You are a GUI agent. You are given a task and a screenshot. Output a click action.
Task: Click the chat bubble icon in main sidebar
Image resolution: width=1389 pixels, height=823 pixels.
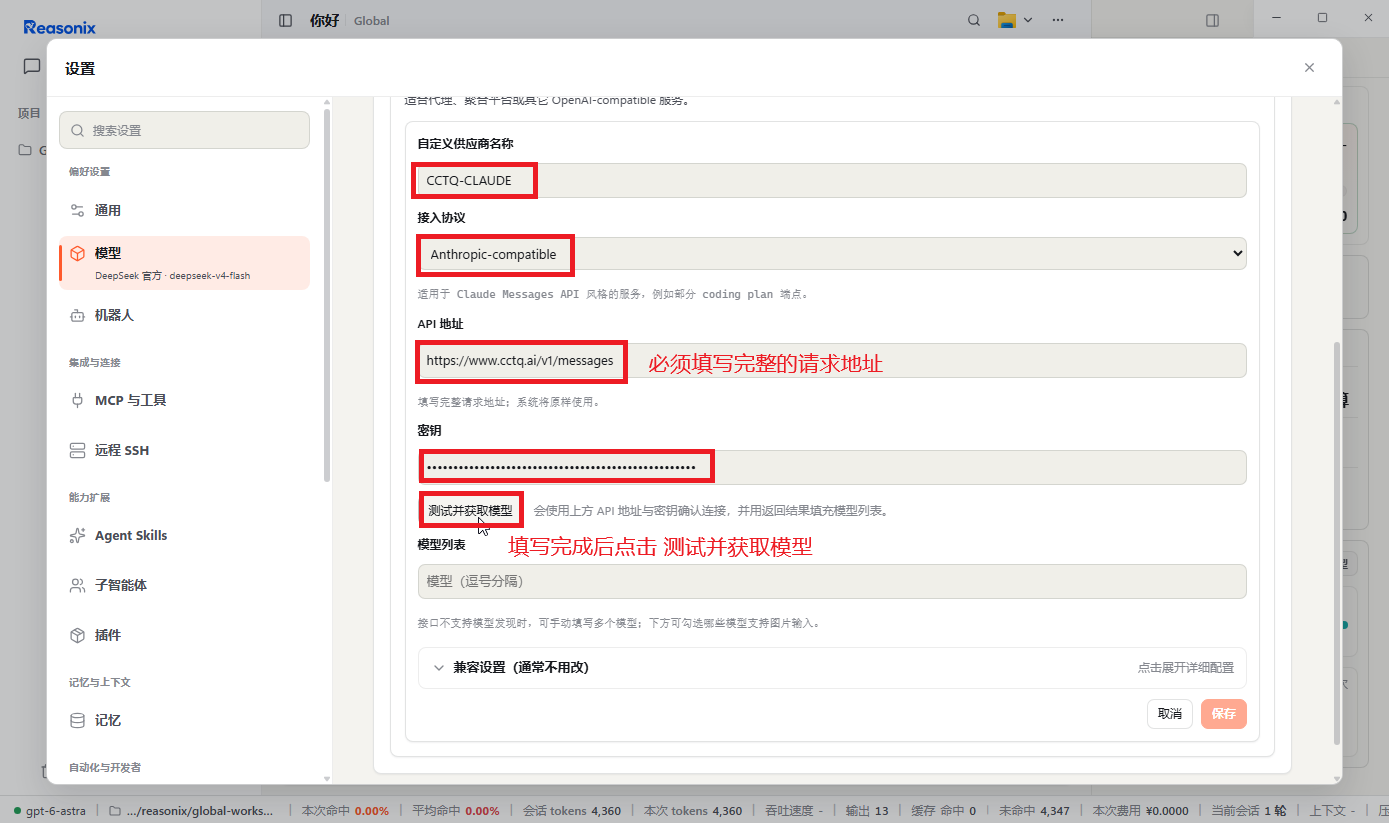tap(32, 66)
